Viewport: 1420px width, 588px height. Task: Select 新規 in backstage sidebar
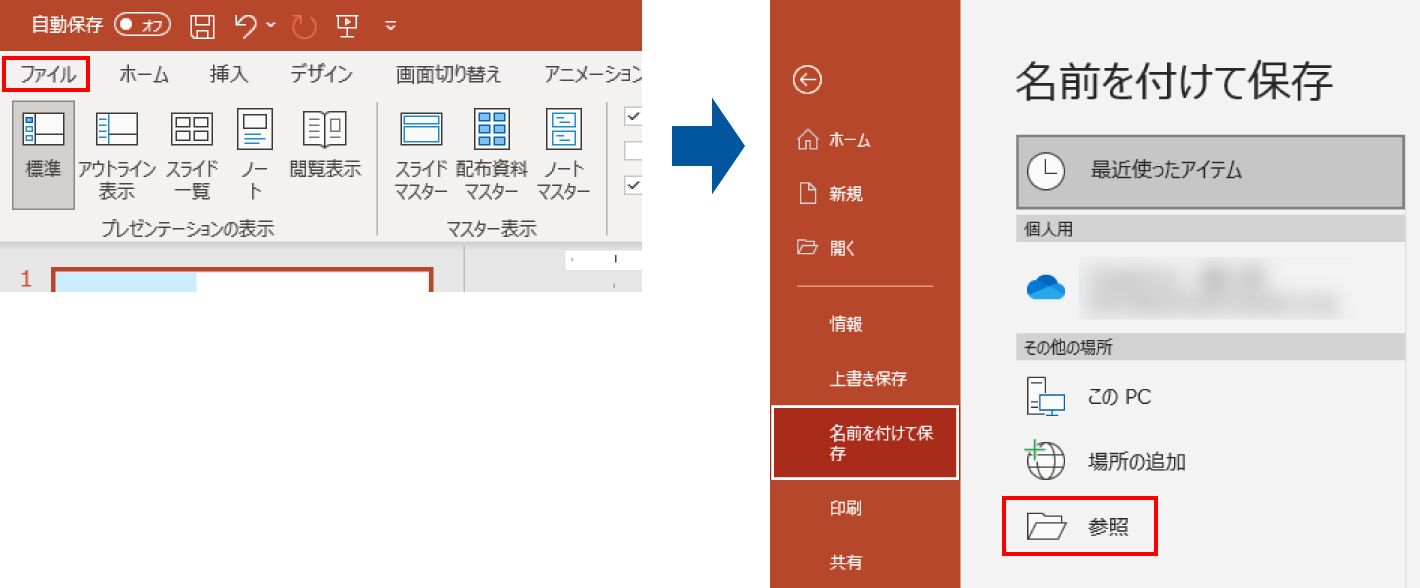coord(830,194)
